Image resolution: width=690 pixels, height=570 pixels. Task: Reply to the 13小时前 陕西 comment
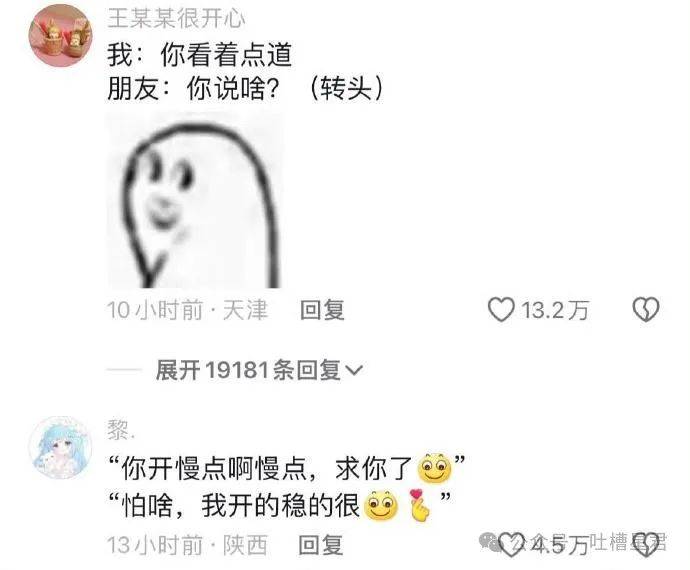tap(321, 545)
